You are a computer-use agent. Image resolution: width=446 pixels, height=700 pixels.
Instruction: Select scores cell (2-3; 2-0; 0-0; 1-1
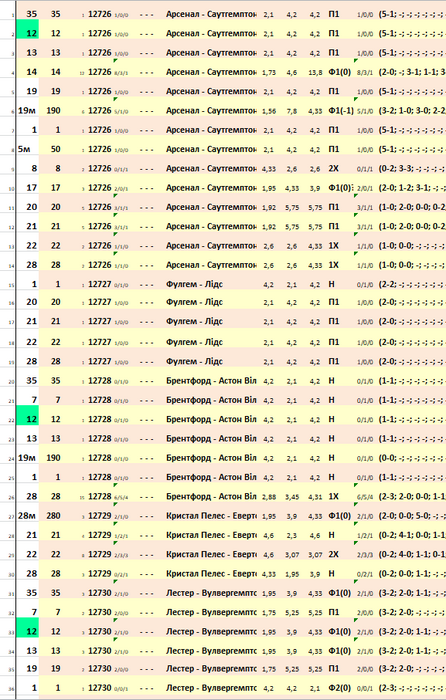click(x=412, y=496)
